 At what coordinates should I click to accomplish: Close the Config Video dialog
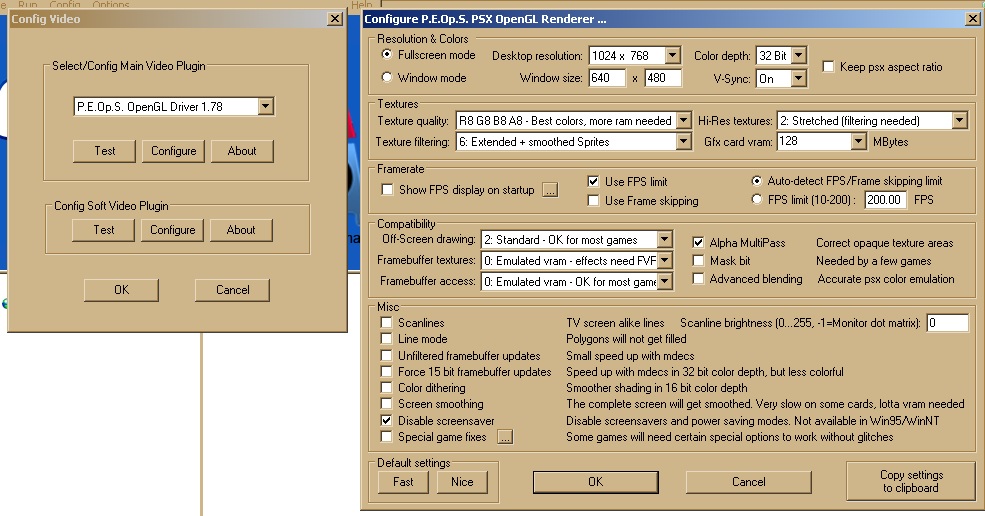[335, 19]
